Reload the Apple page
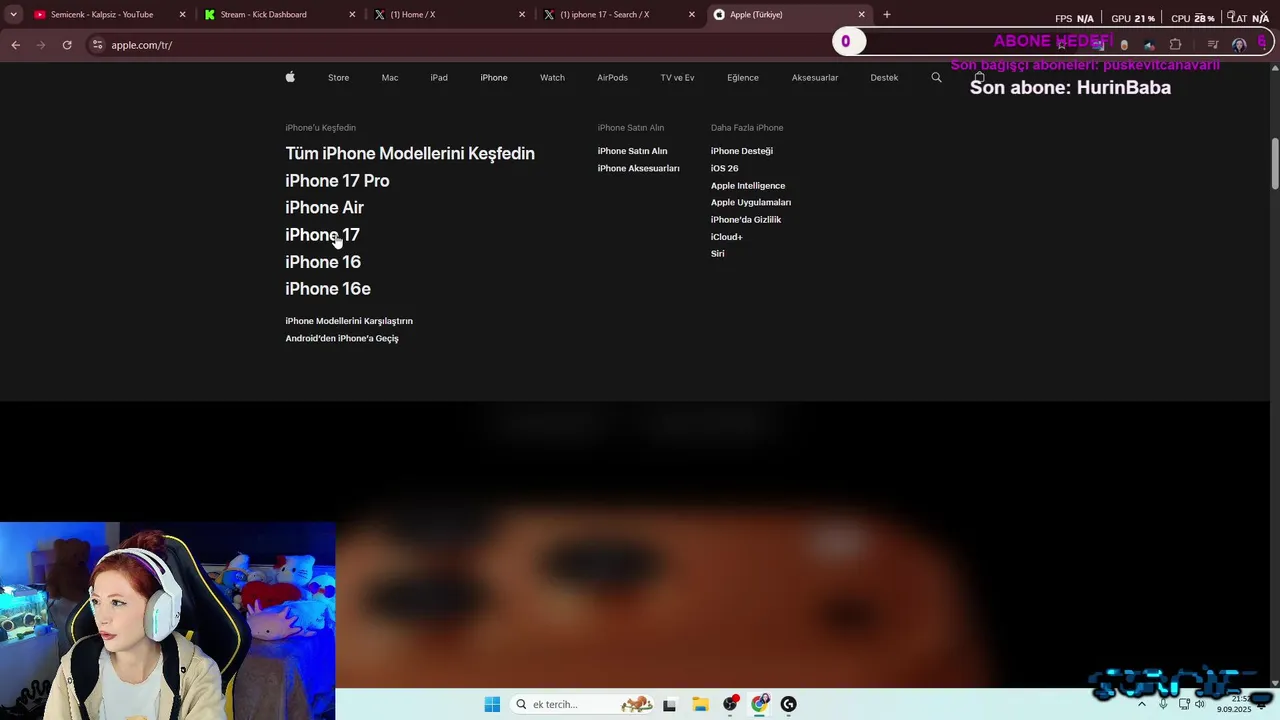 [67, 45]
